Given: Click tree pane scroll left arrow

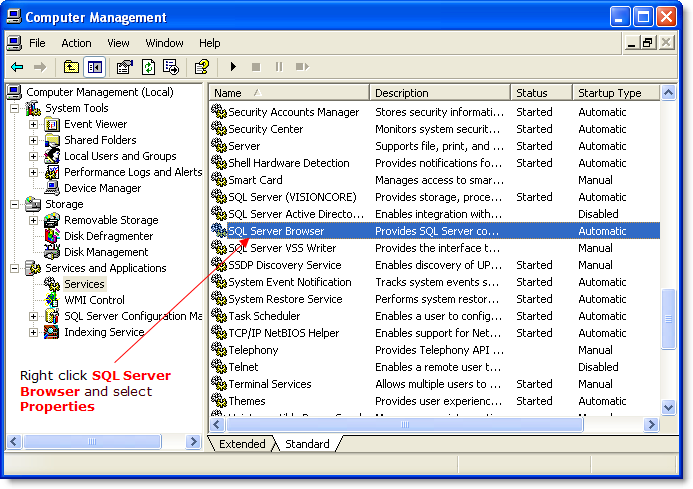Looking at the screenshot, I should tap(14, 441).
